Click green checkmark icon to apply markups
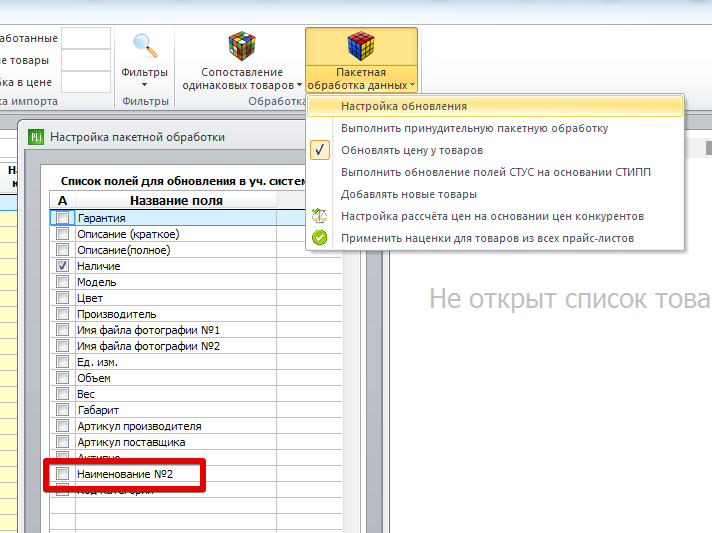Image resolution: width=712 pixels, height=533 pixels. (x=320, y=237)
